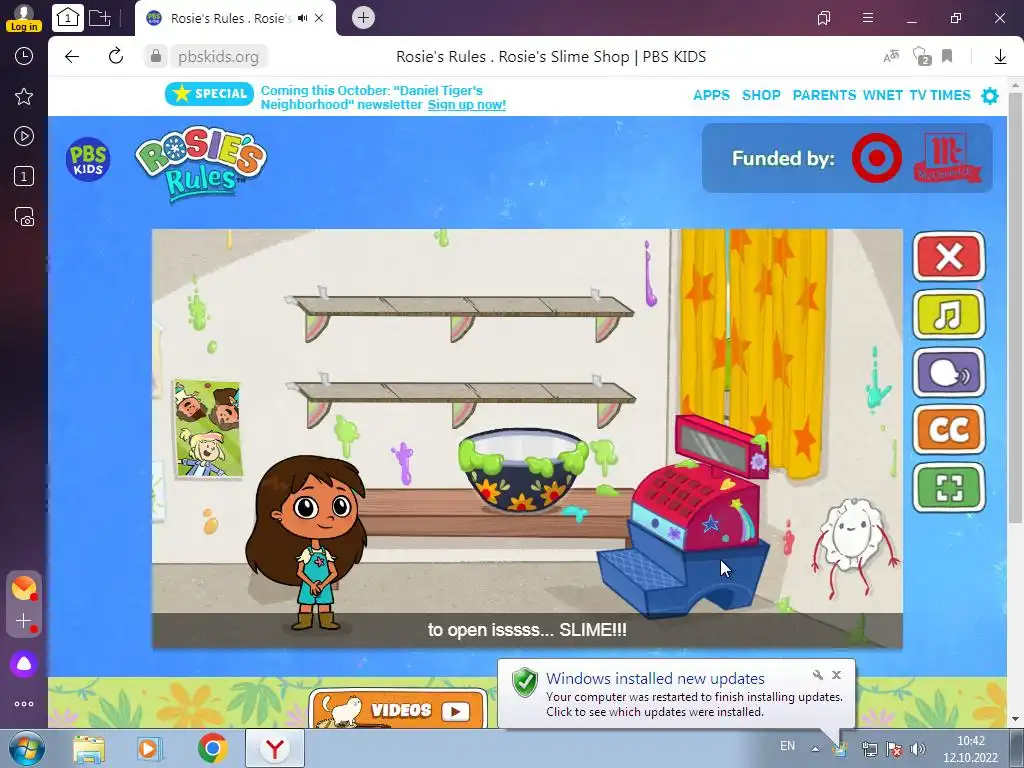Click the volume speaker tray icon

(918, 749)
